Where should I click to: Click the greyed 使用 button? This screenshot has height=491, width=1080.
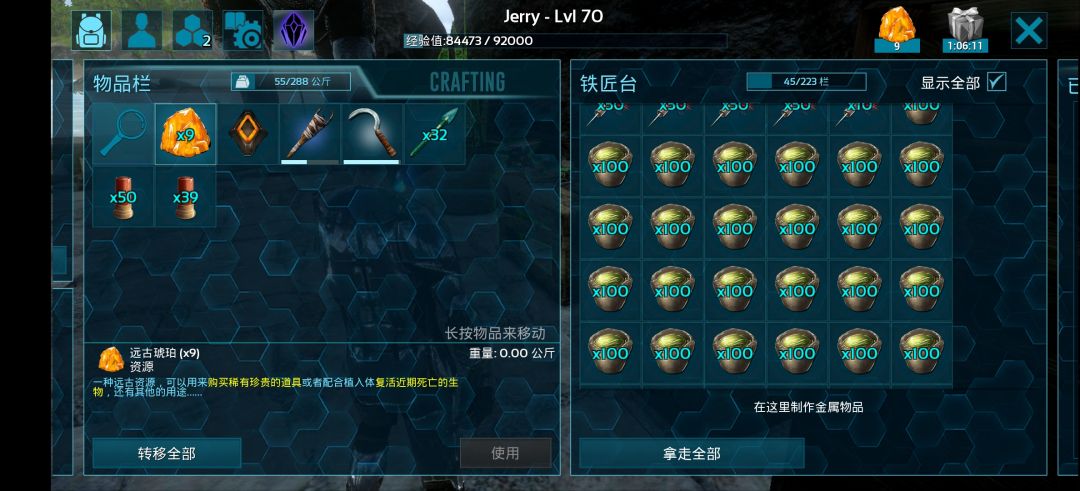click(x=506, y=453)
